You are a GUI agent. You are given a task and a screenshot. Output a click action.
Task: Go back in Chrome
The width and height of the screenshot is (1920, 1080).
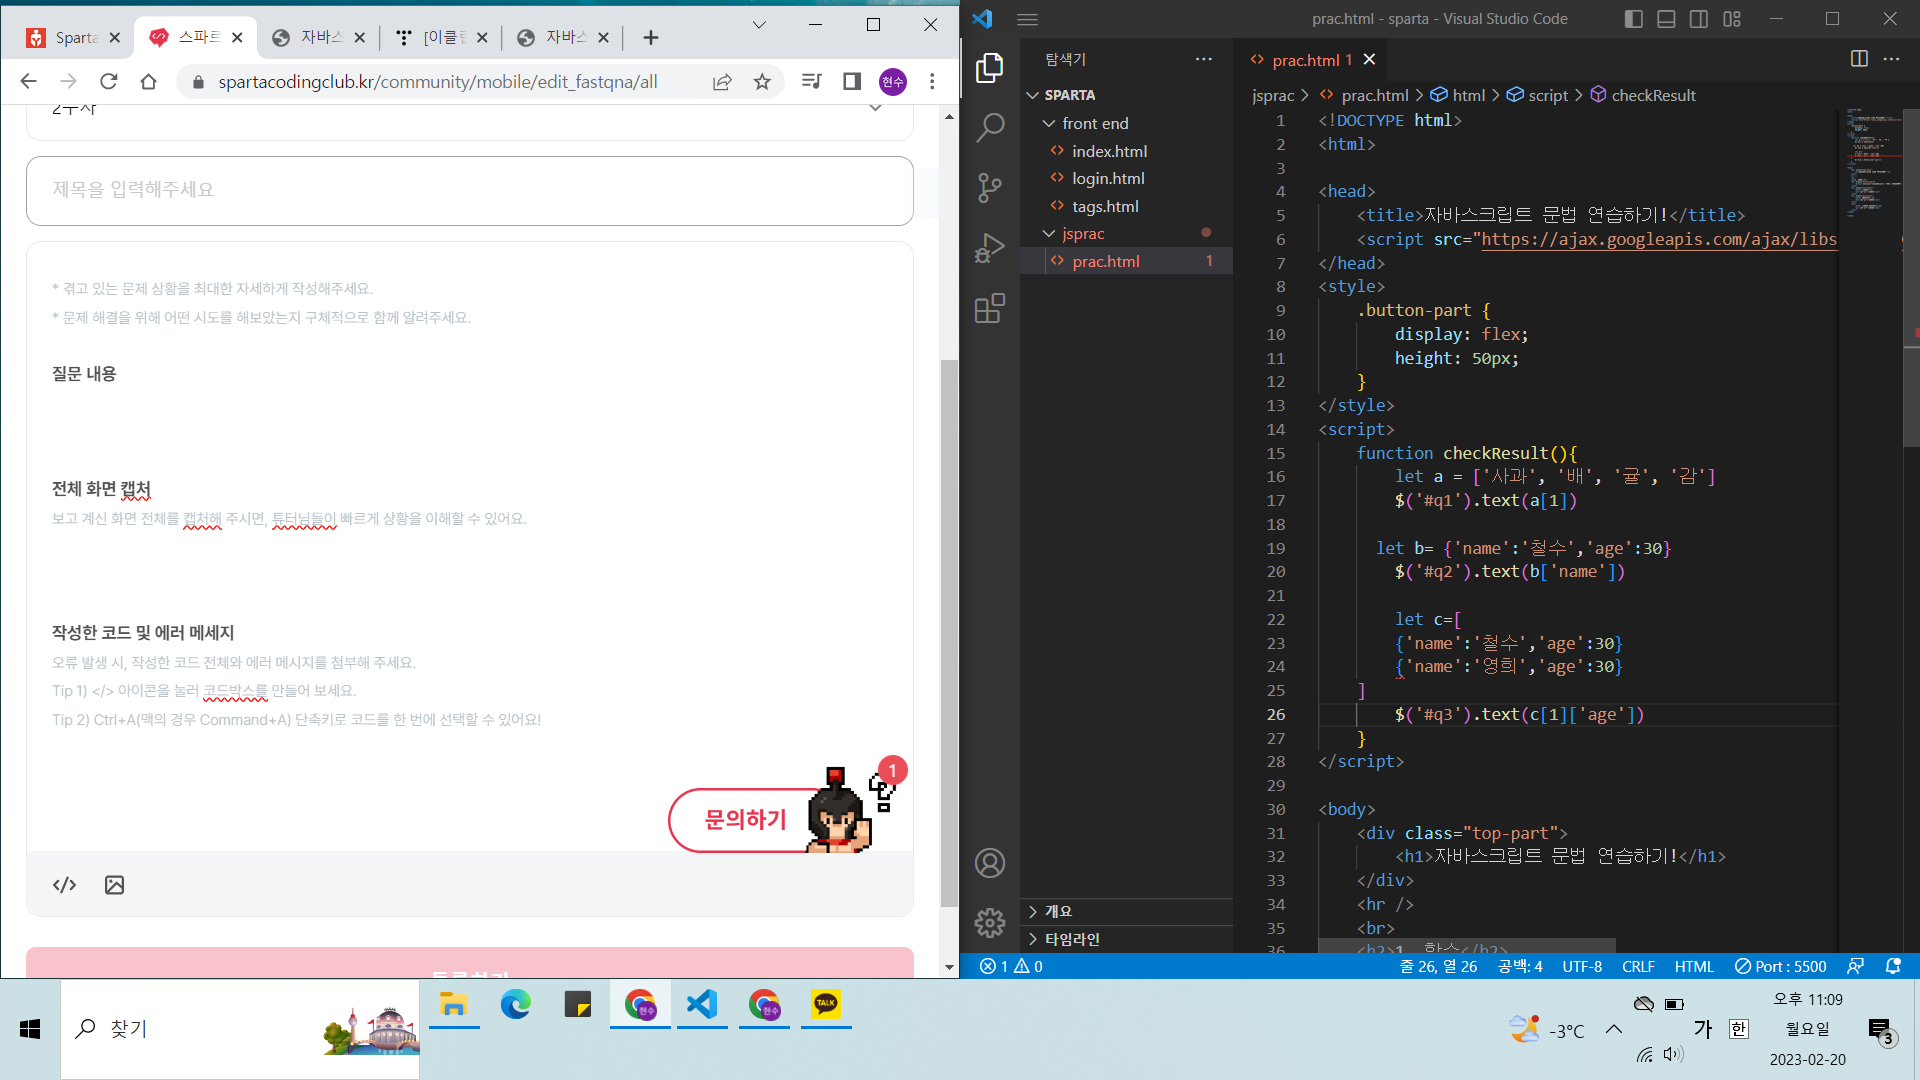pyautogui.click(x=28, y=82)
